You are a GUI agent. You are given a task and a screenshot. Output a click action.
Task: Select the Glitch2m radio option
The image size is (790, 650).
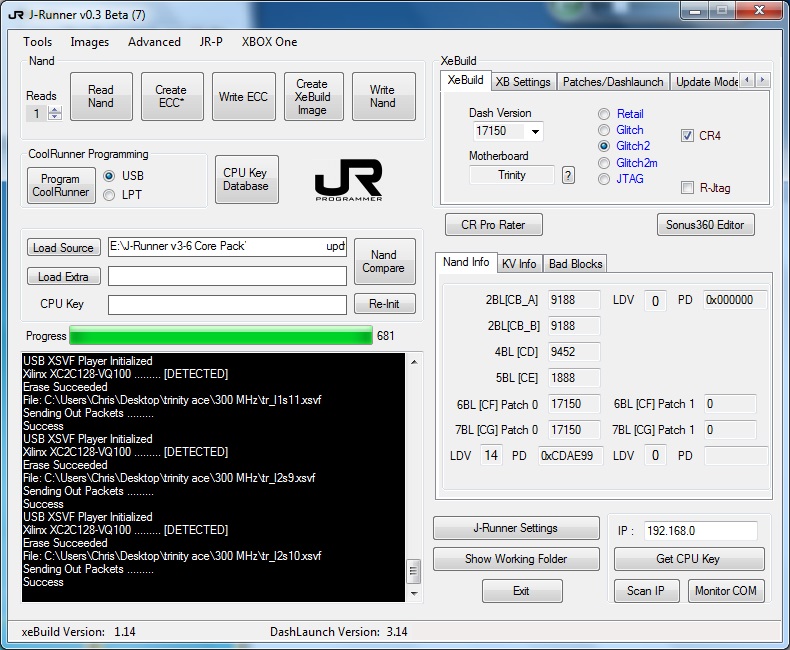click(604, 163)
